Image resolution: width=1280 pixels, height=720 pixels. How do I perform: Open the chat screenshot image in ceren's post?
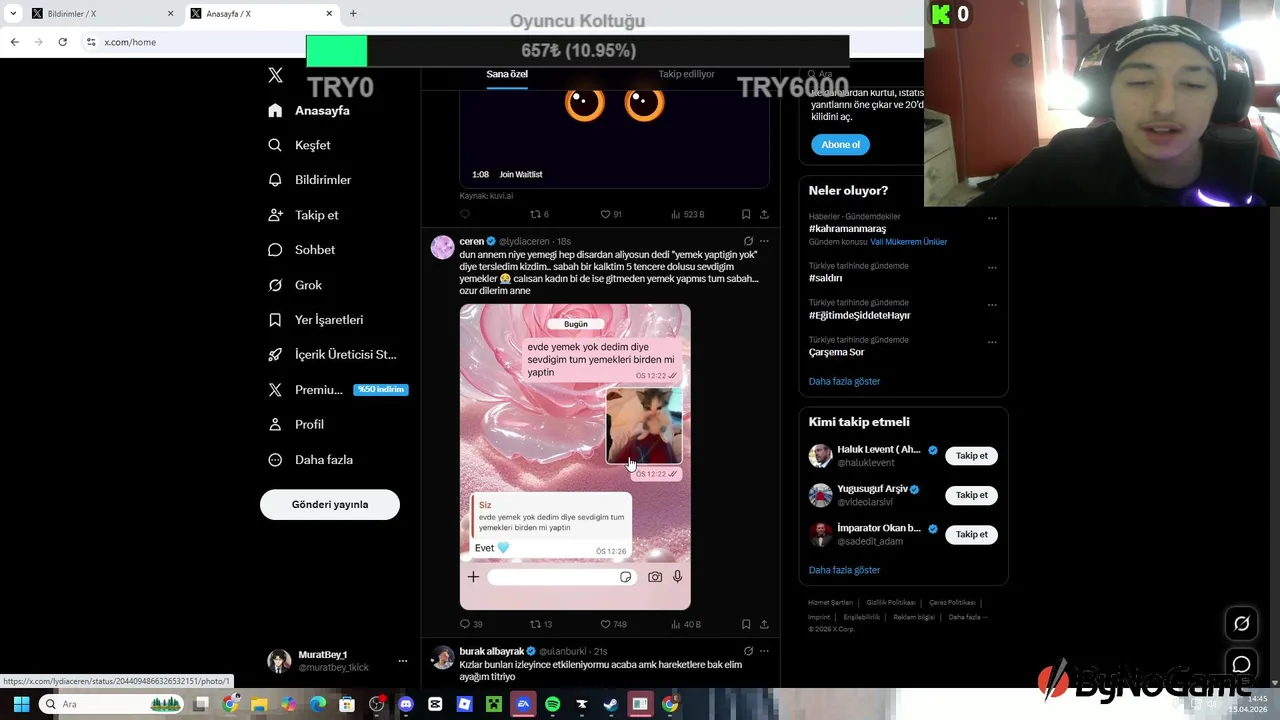pyautogui.click(x=575, y=457)
